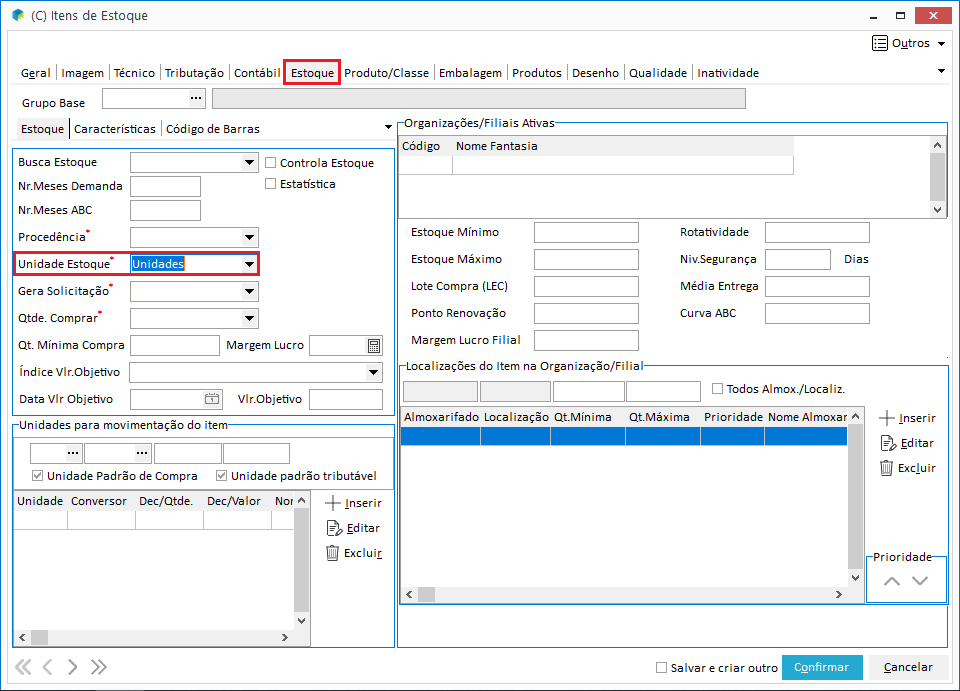Image resolution: width=960 pixels, height=691 pixels.
Task: Click Curva ABC input field
Action: pyautogui.click(x=817, y=313)
